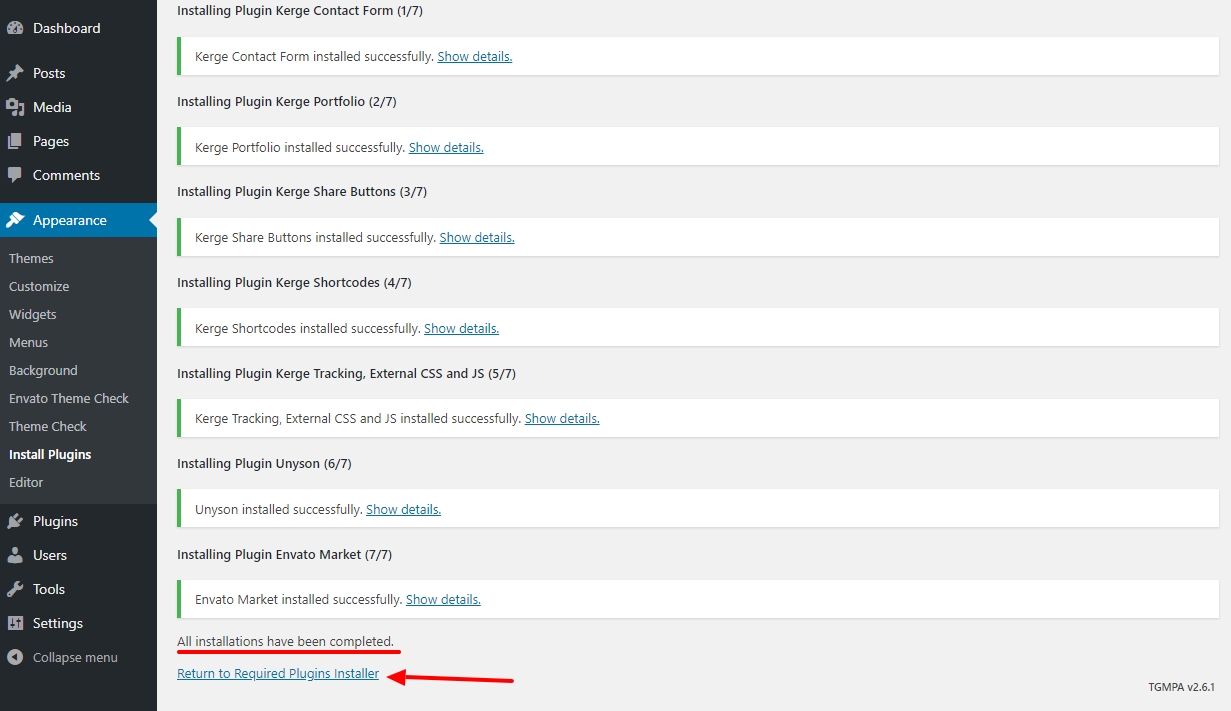Open Envato Theme Check submenu item
The width and height of the screenshot is (1231, 711).
(69, 398)
